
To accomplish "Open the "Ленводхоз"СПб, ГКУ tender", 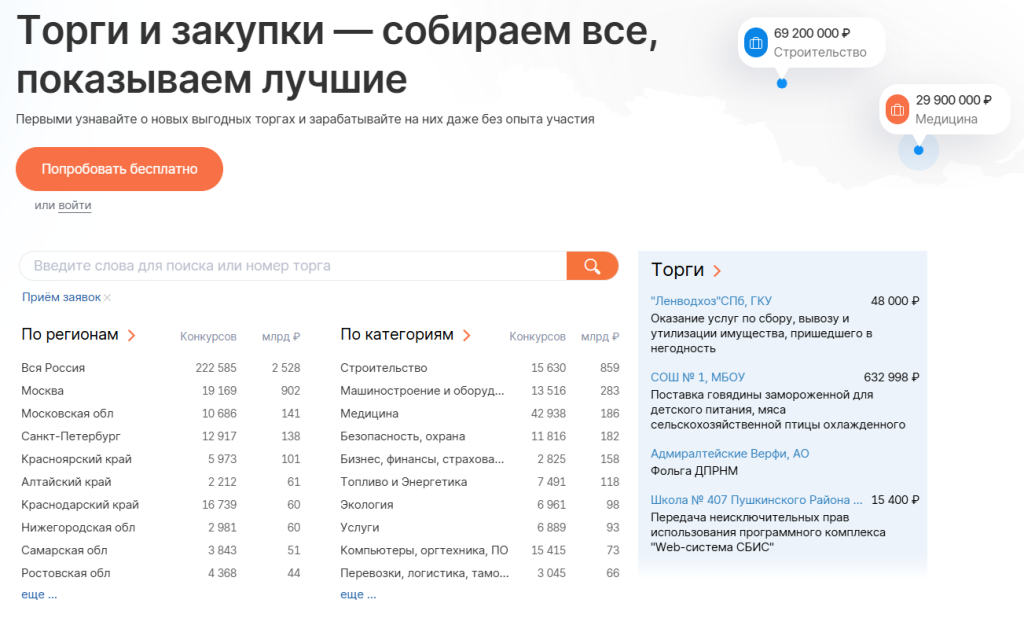I will click(711, 301).
